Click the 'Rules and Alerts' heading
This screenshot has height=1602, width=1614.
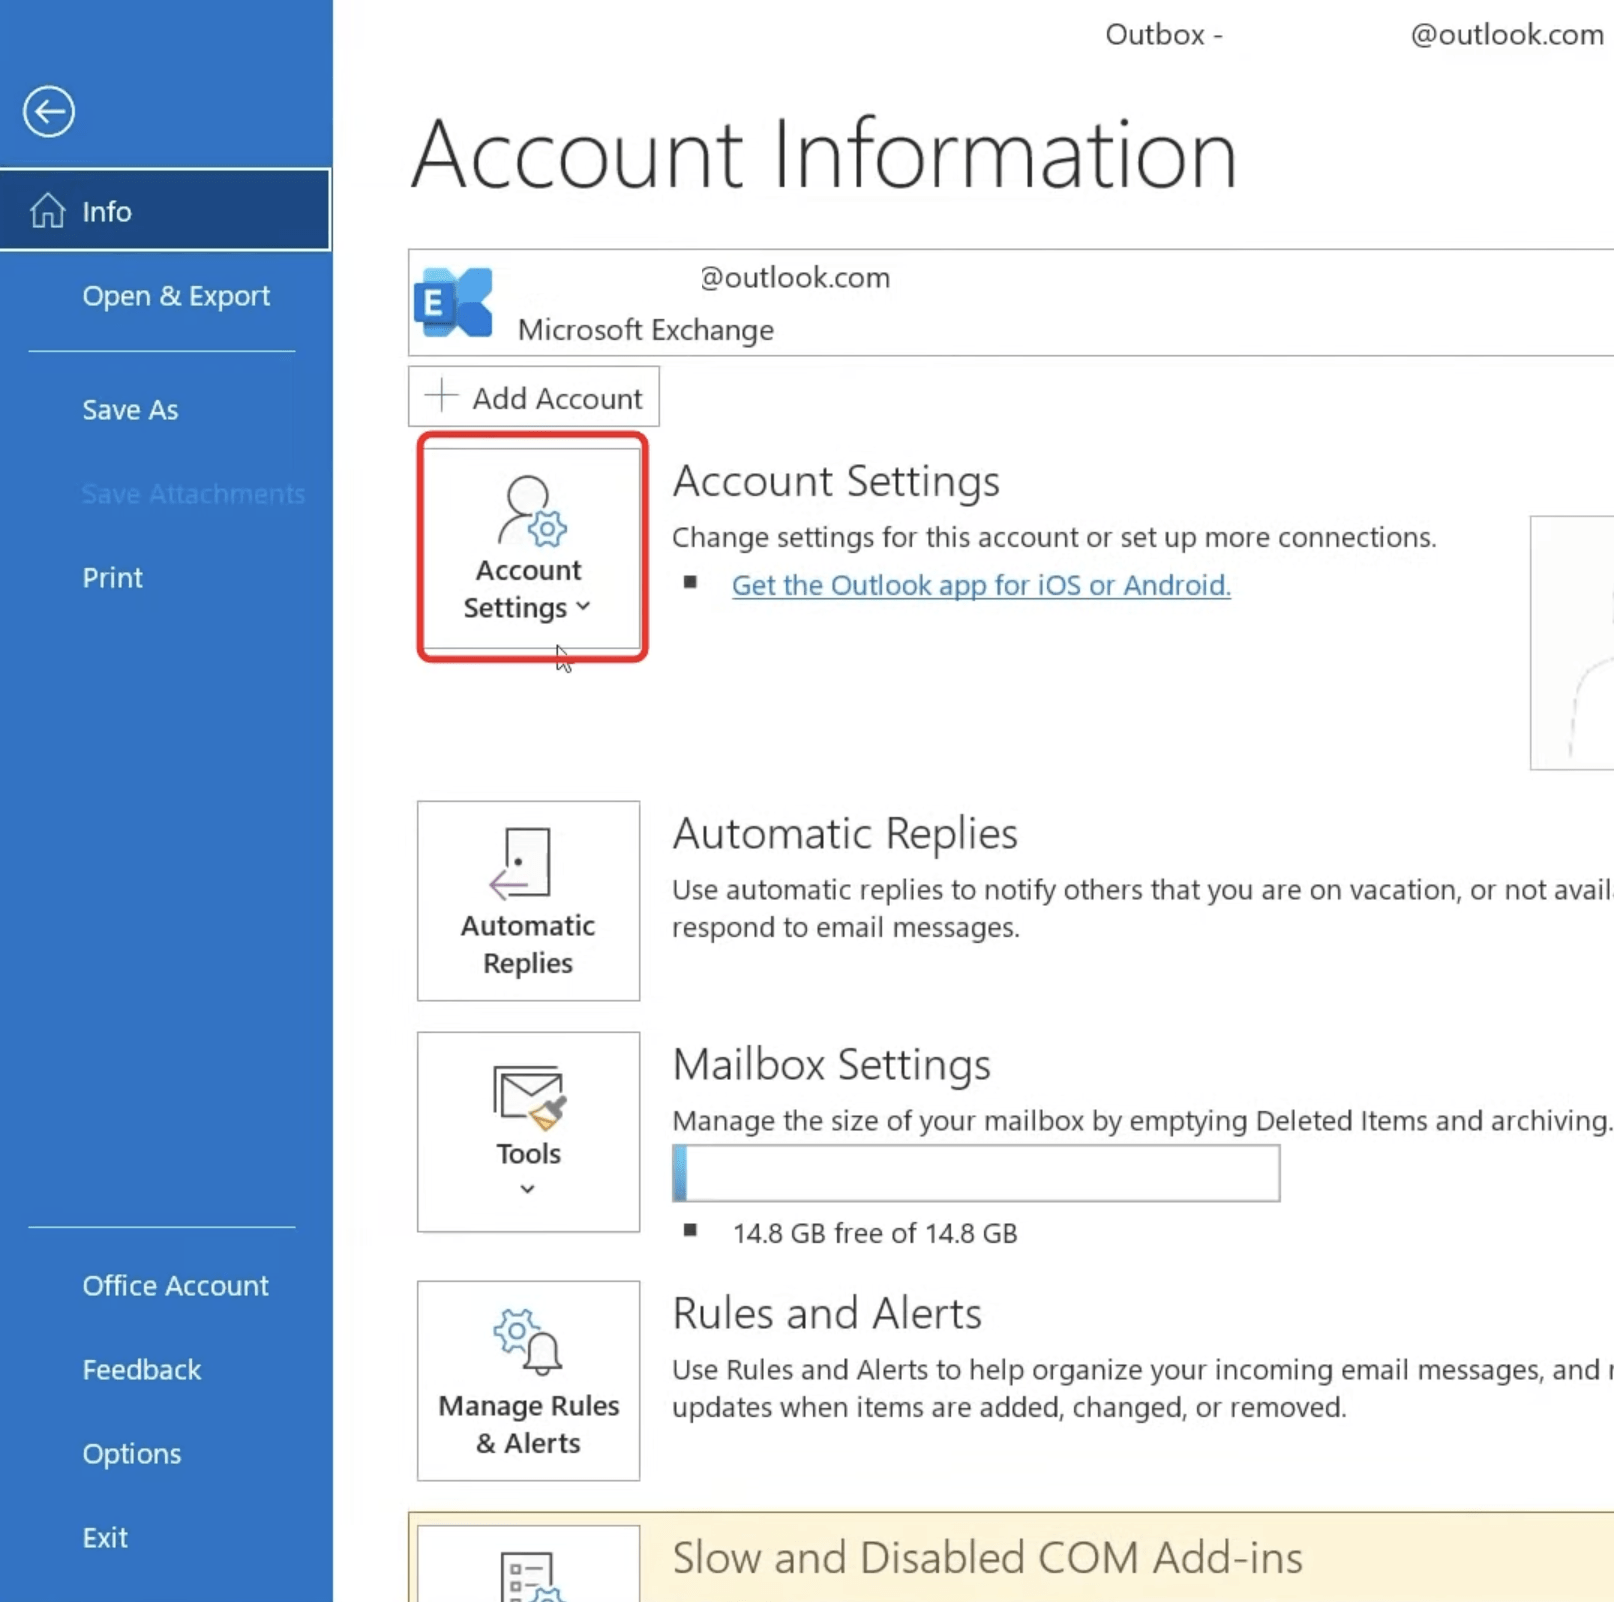[x=827, y=1313]
